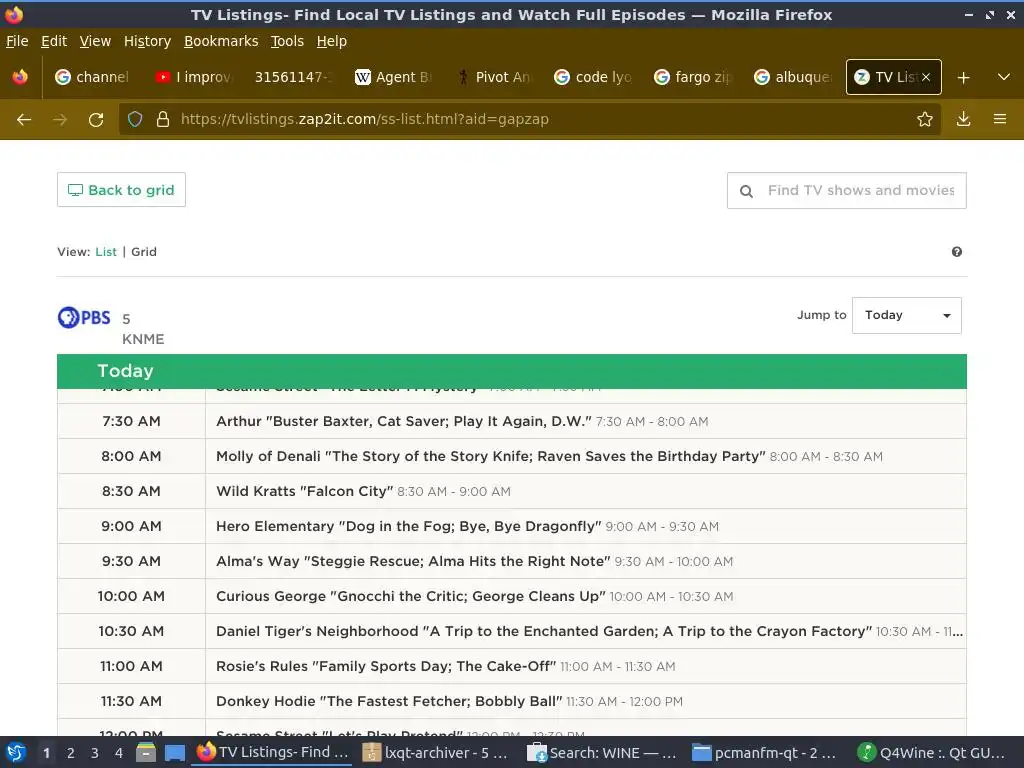Open the Help menu
Image resolution: width=1024 pixels, height=768 pixels.
(332, 41)
